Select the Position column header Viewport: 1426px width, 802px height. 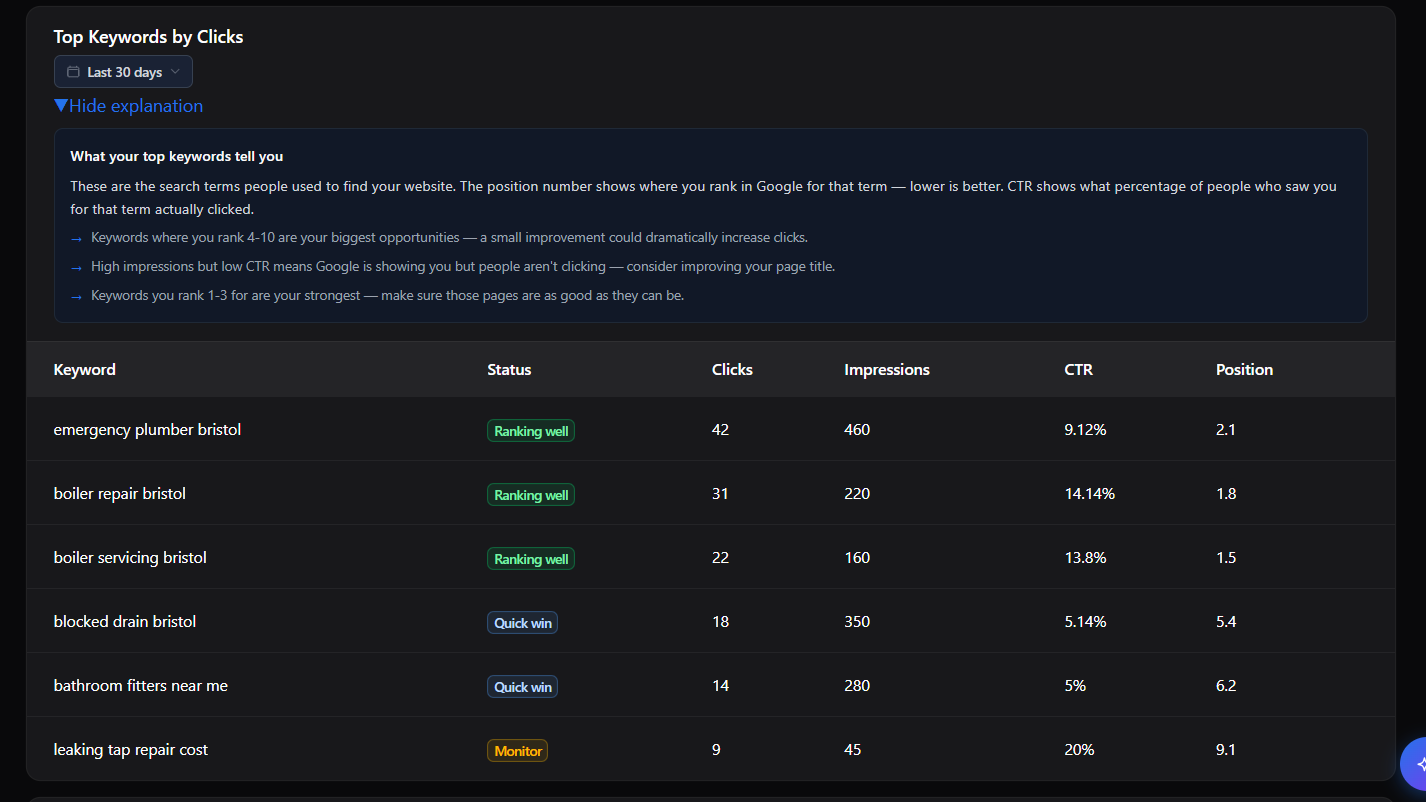pos(1244,370)
